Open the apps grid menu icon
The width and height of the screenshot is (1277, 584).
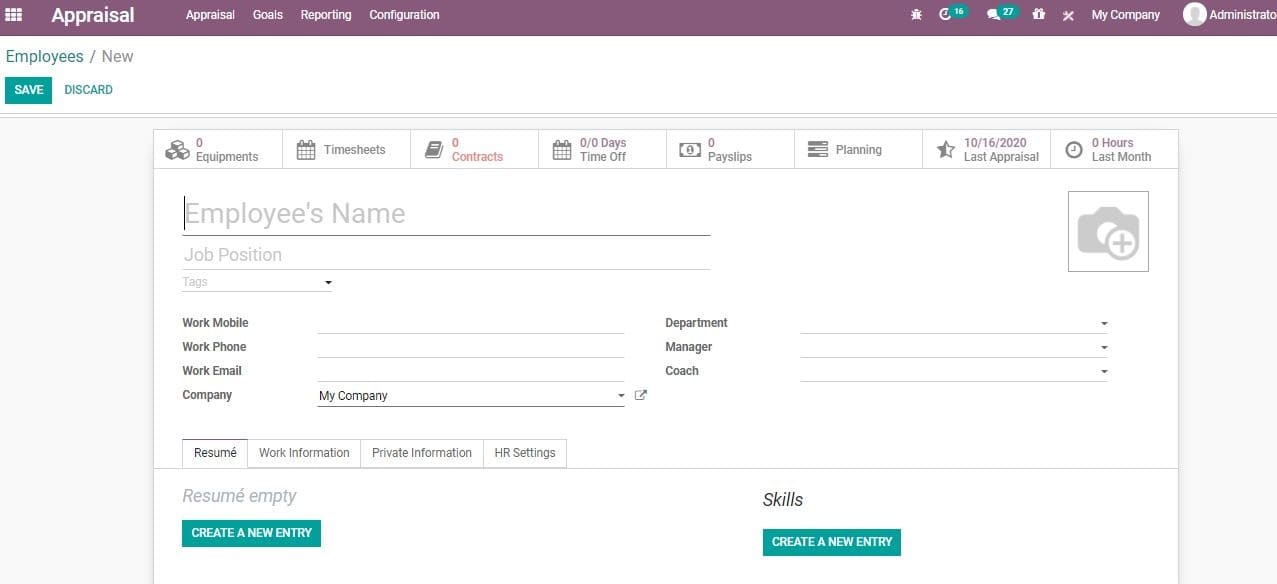click(x=14, y=15)
